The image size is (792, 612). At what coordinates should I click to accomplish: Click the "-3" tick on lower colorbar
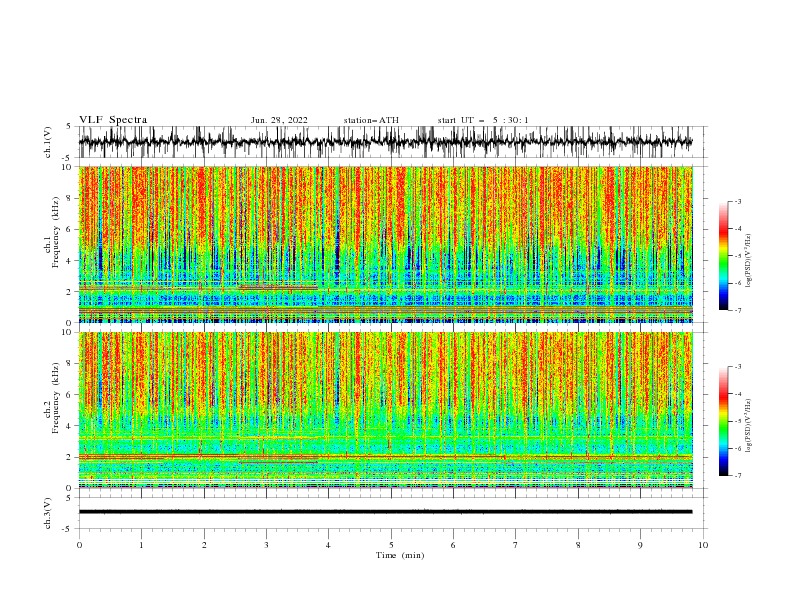738,367
